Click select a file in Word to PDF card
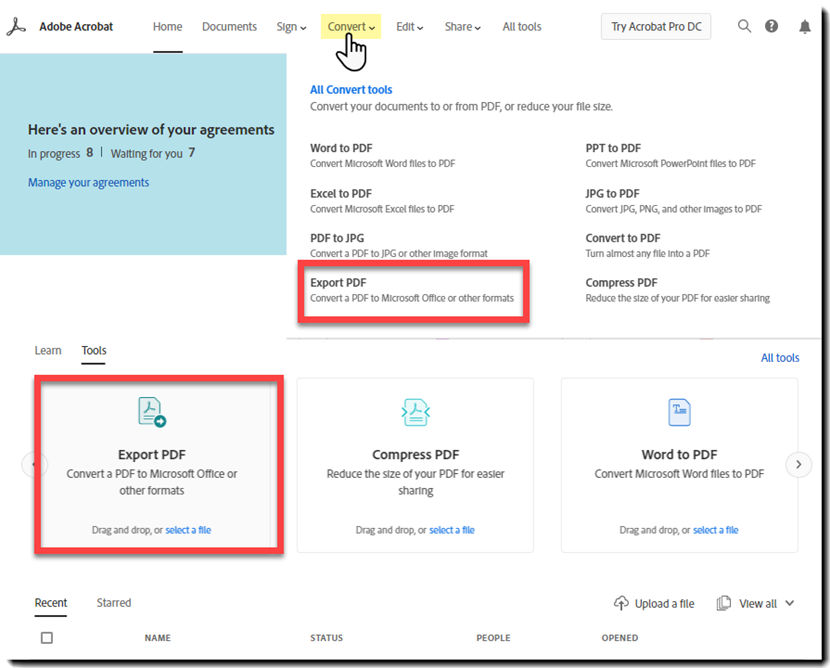 715,530
